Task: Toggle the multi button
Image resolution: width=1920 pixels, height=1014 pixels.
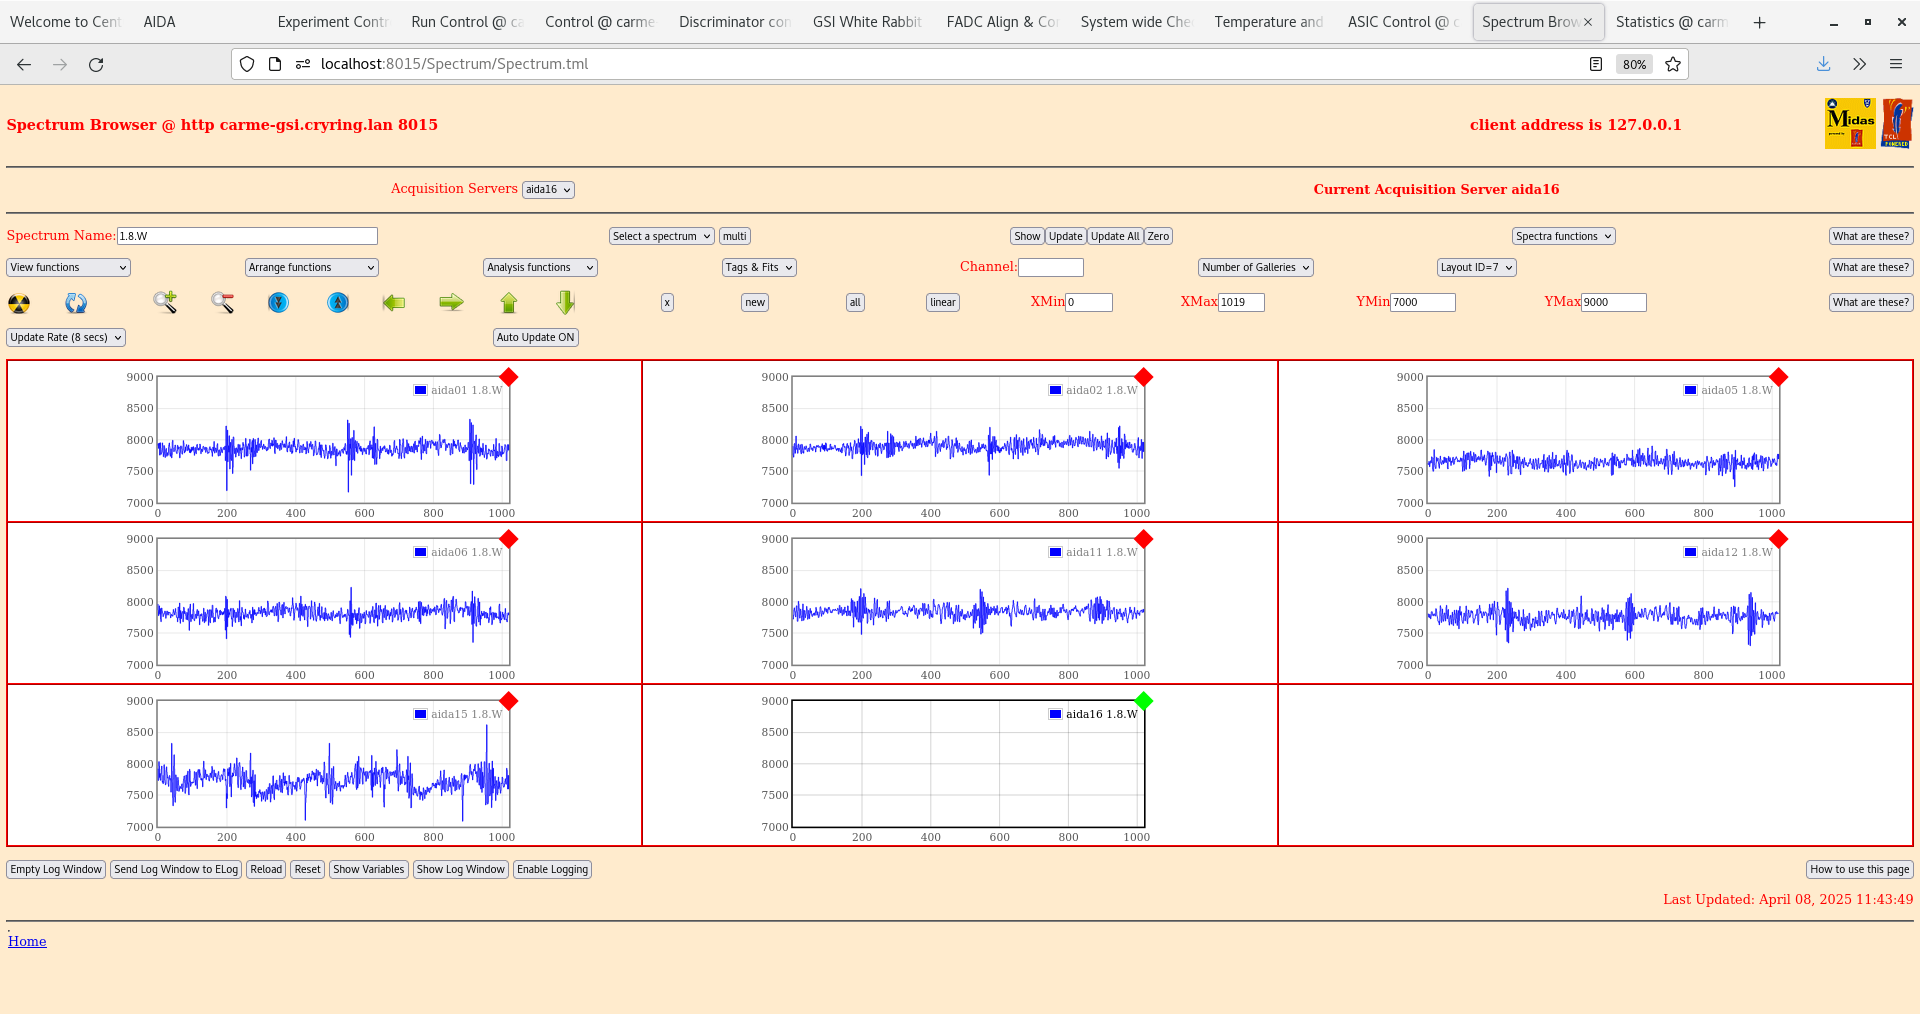Action: [x=735, y=237]
